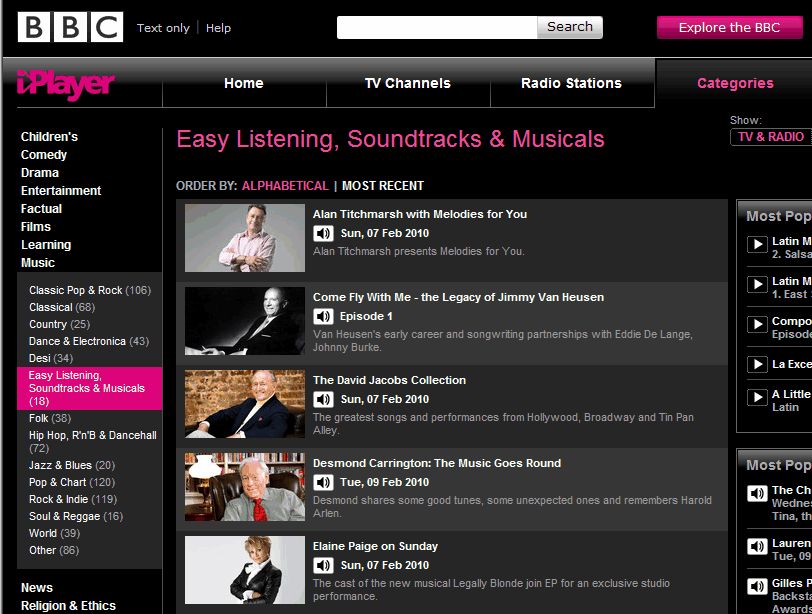Open the Categories tab
812x614 pixels.
[735, 83]
